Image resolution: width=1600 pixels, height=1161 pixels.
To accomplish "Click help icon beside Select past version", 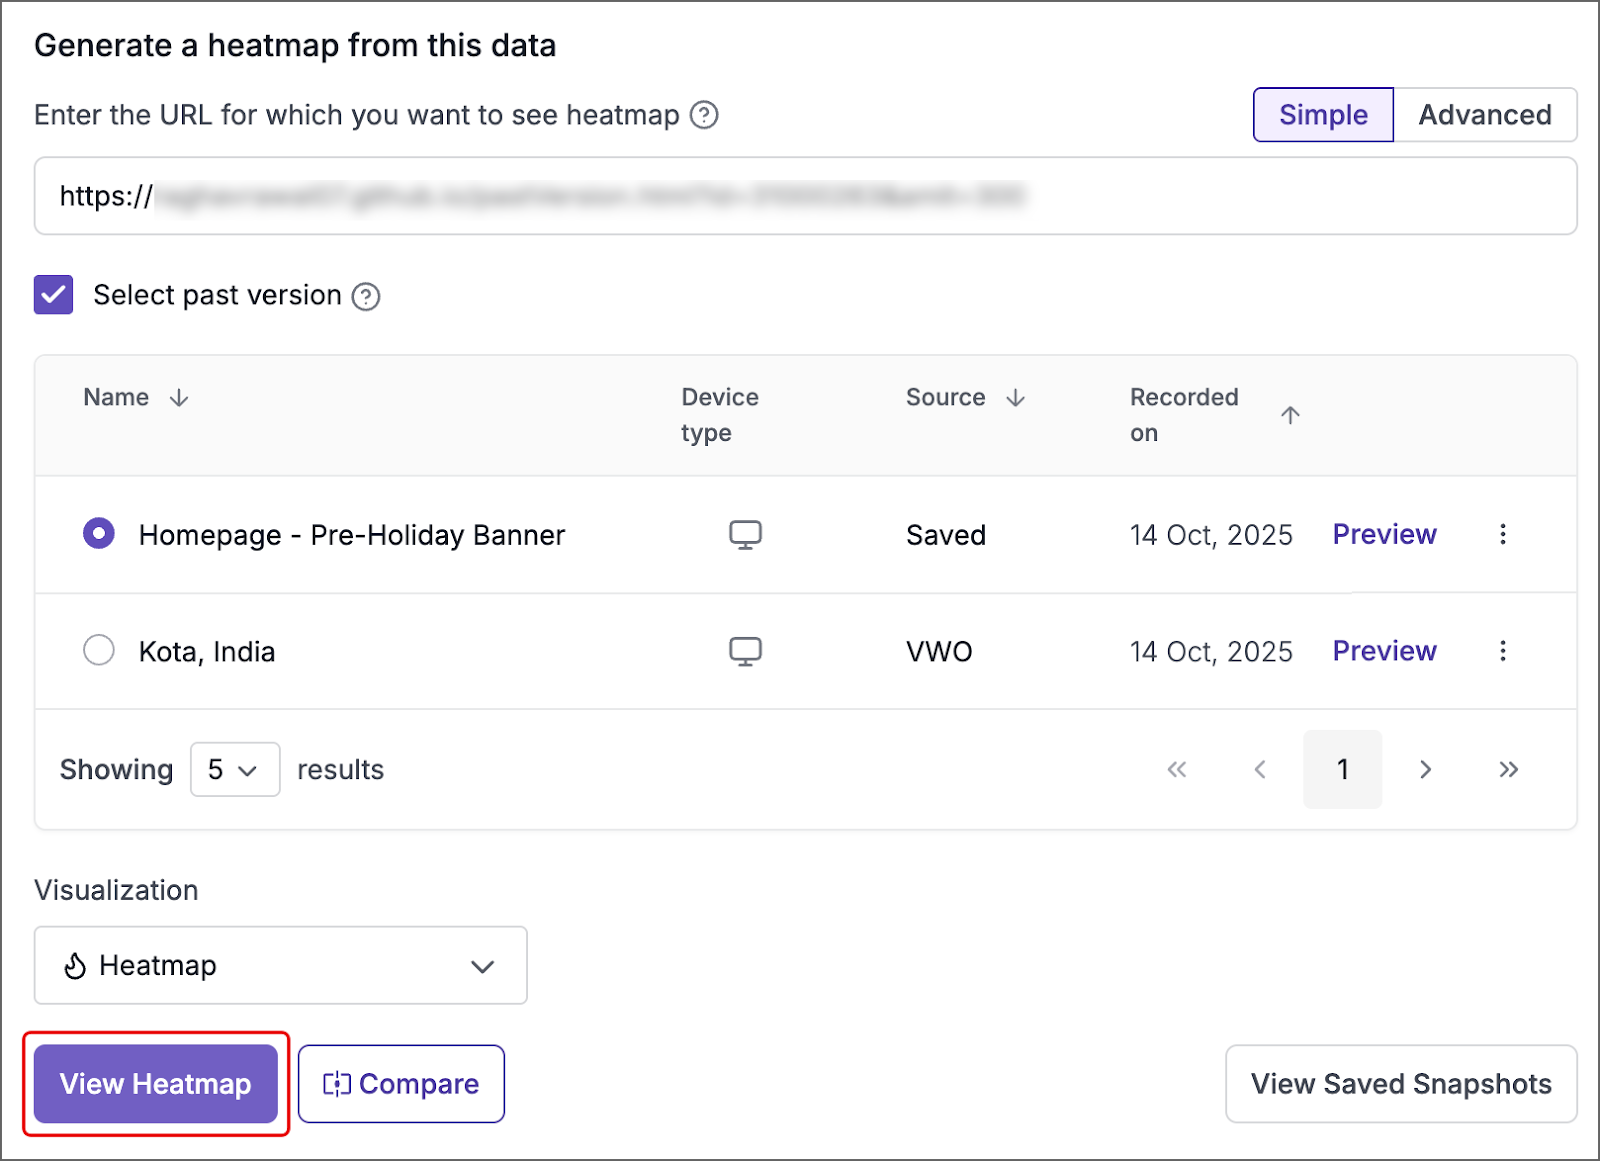I will click(x=366, y=297).
